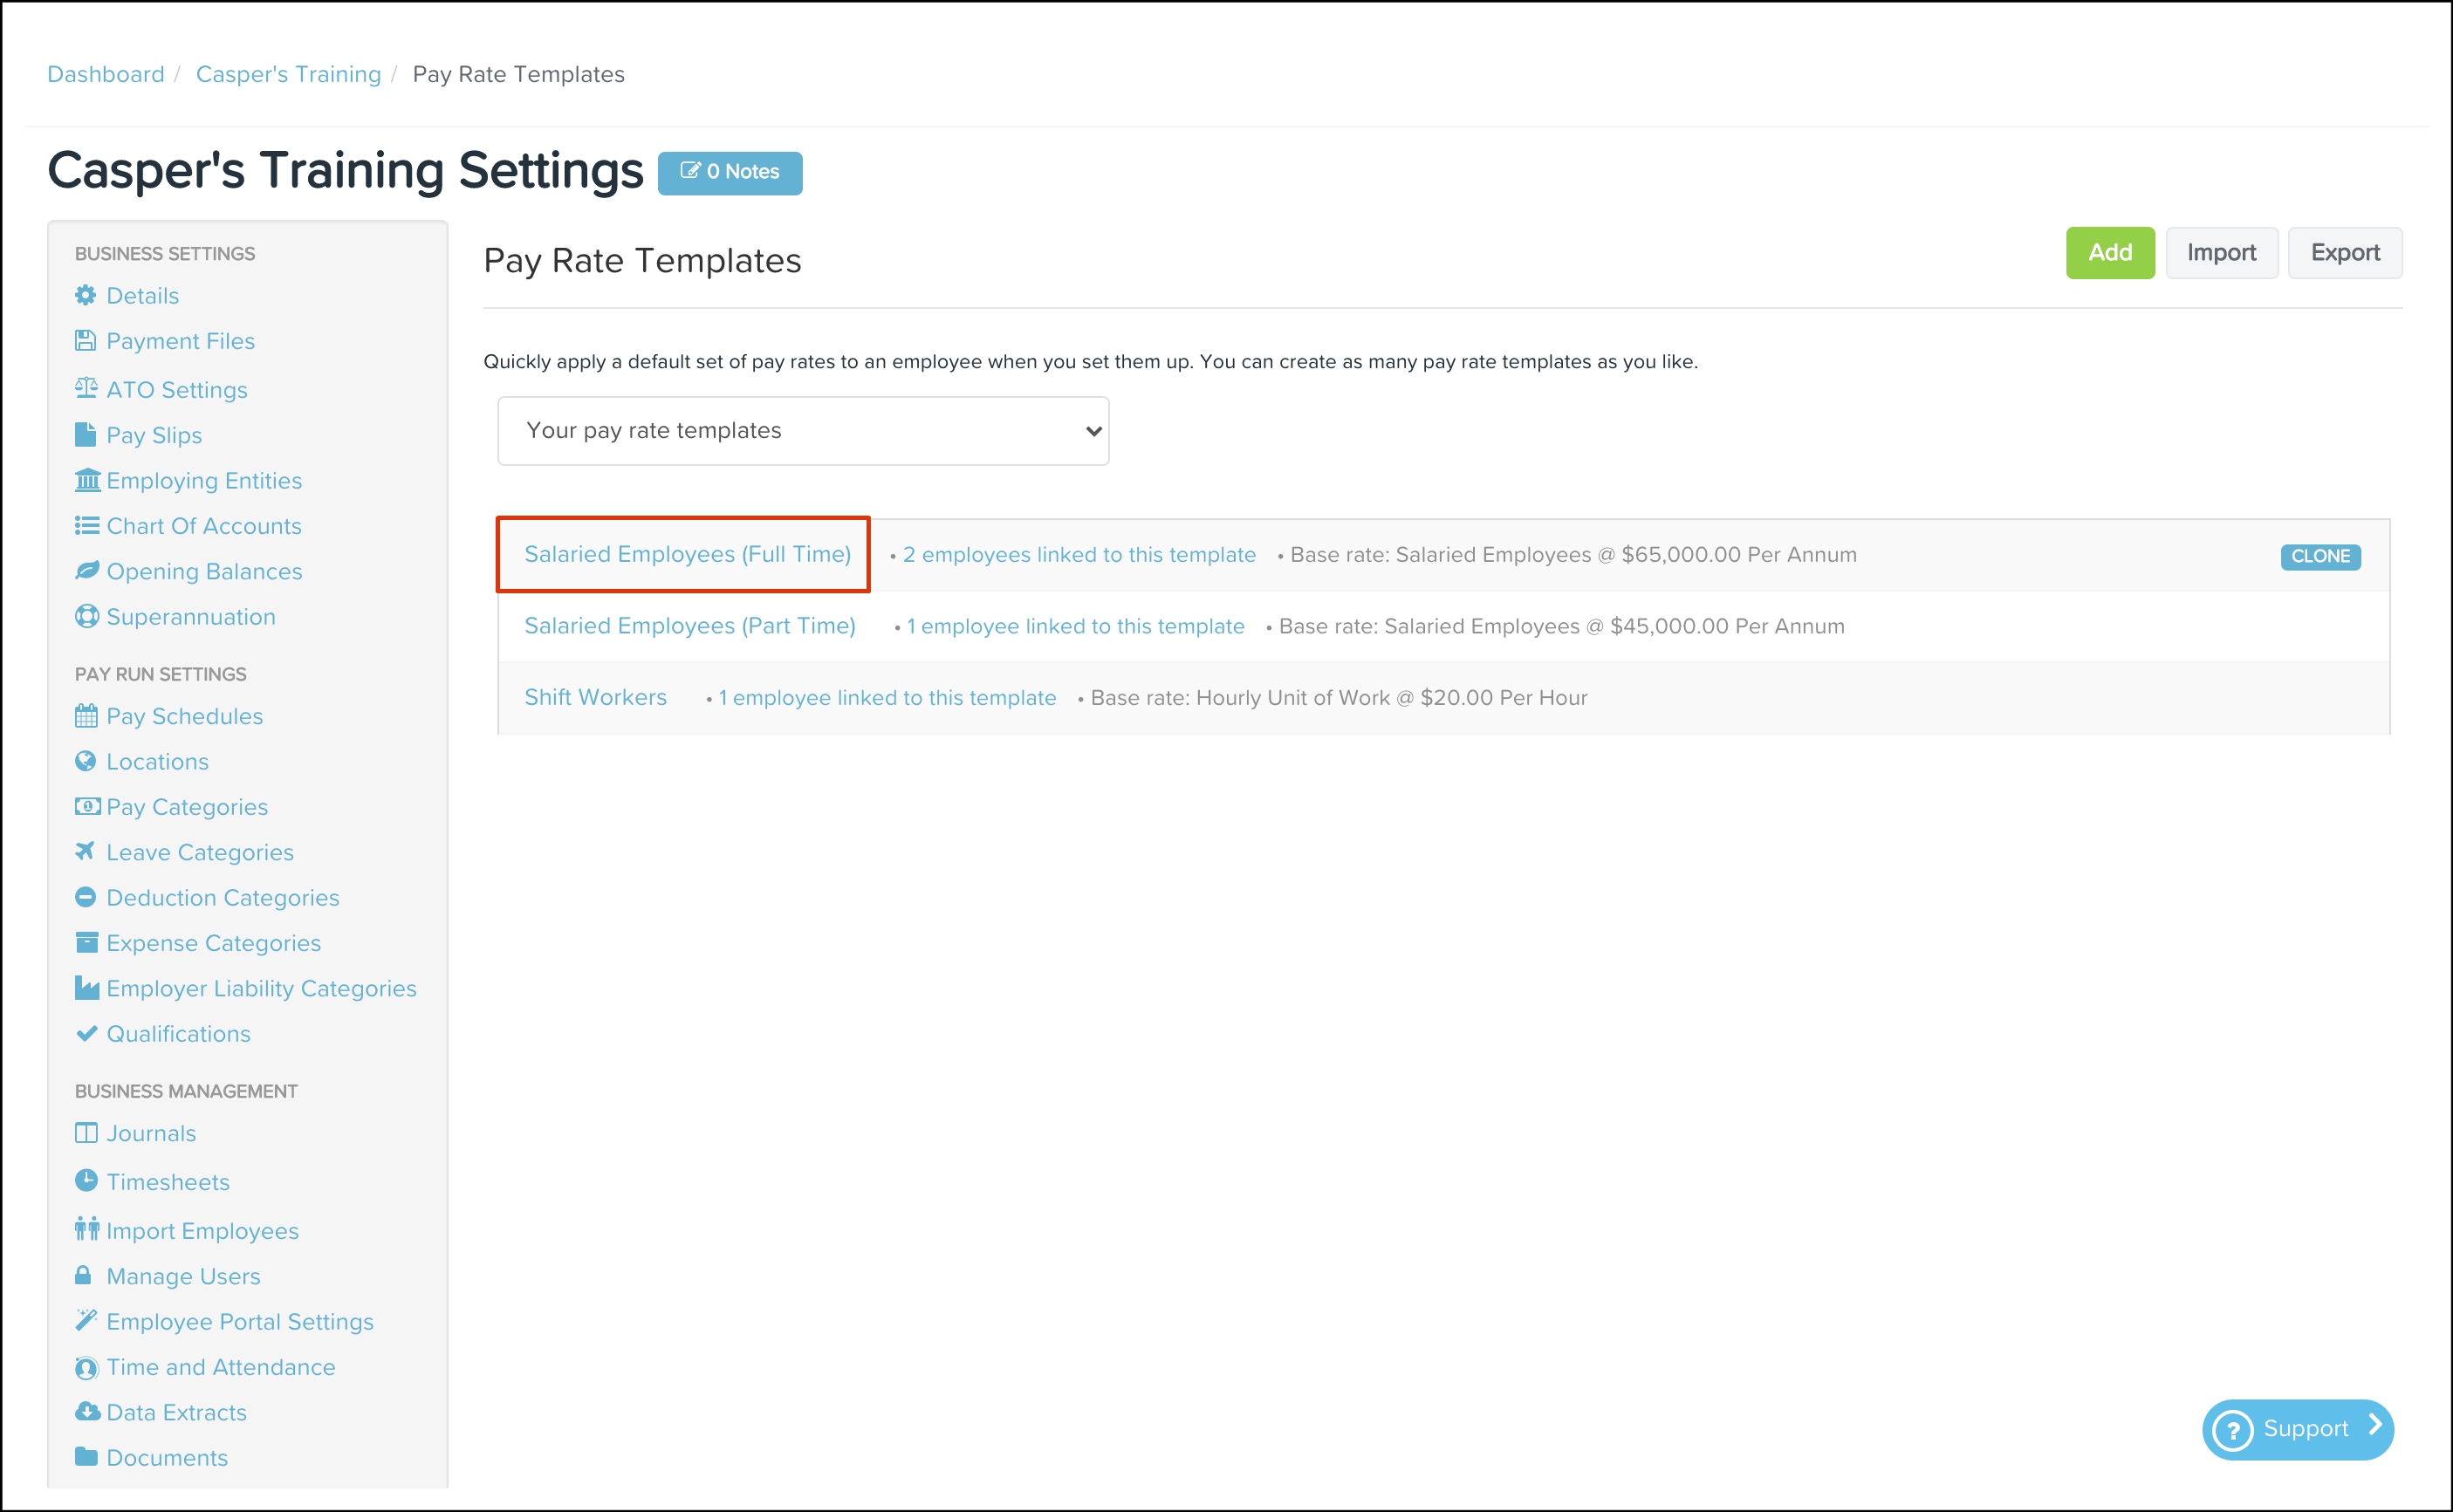Click the factory icon for Employer Liability Categories
Image resolution: width=2453 pixels, height=1512 pixels.
click(x=87, y=988)
